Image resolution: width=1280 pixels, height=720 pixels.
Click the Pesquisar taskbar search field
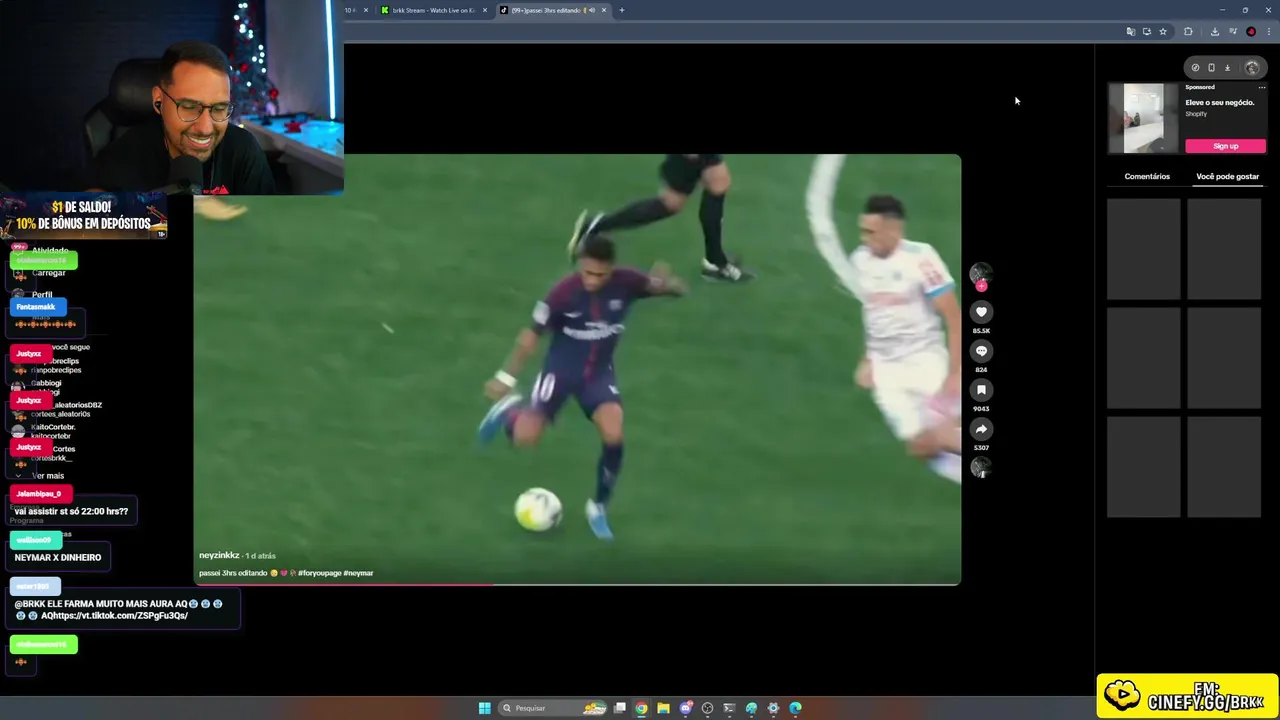(552, 708)
